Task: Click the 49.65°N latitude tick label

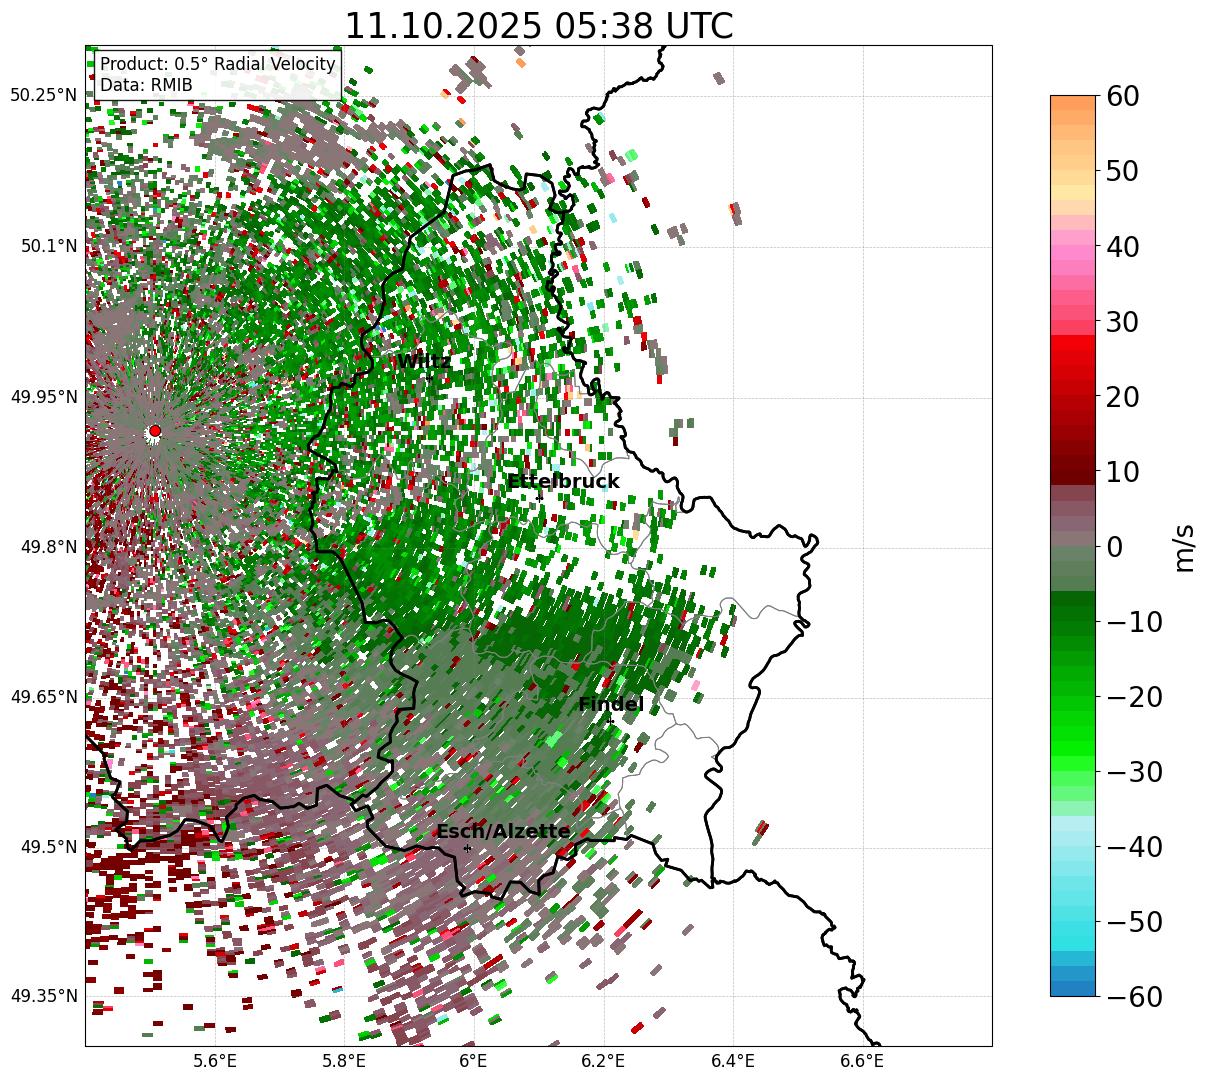Action: pyautogui.click(x=44, y=697)
